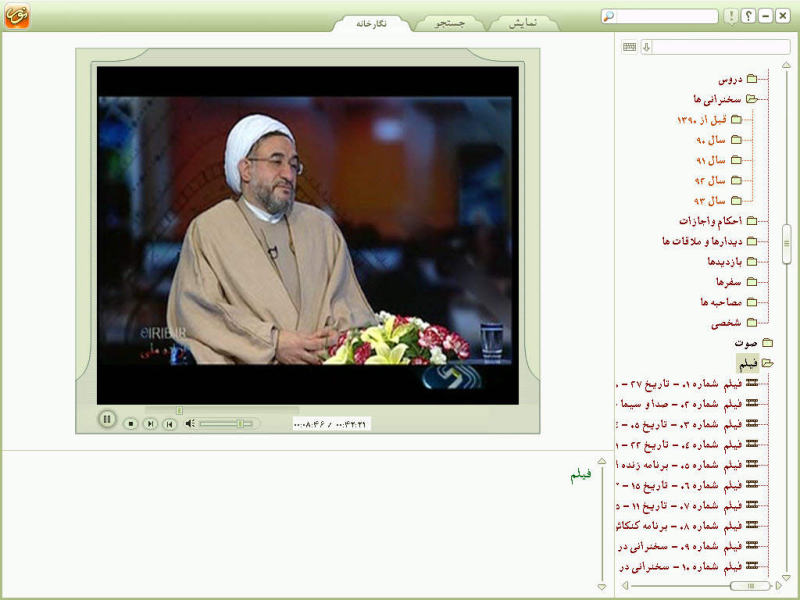Open the help question mark button
Viewport: 800px width, 600px height.
point(748,16)
